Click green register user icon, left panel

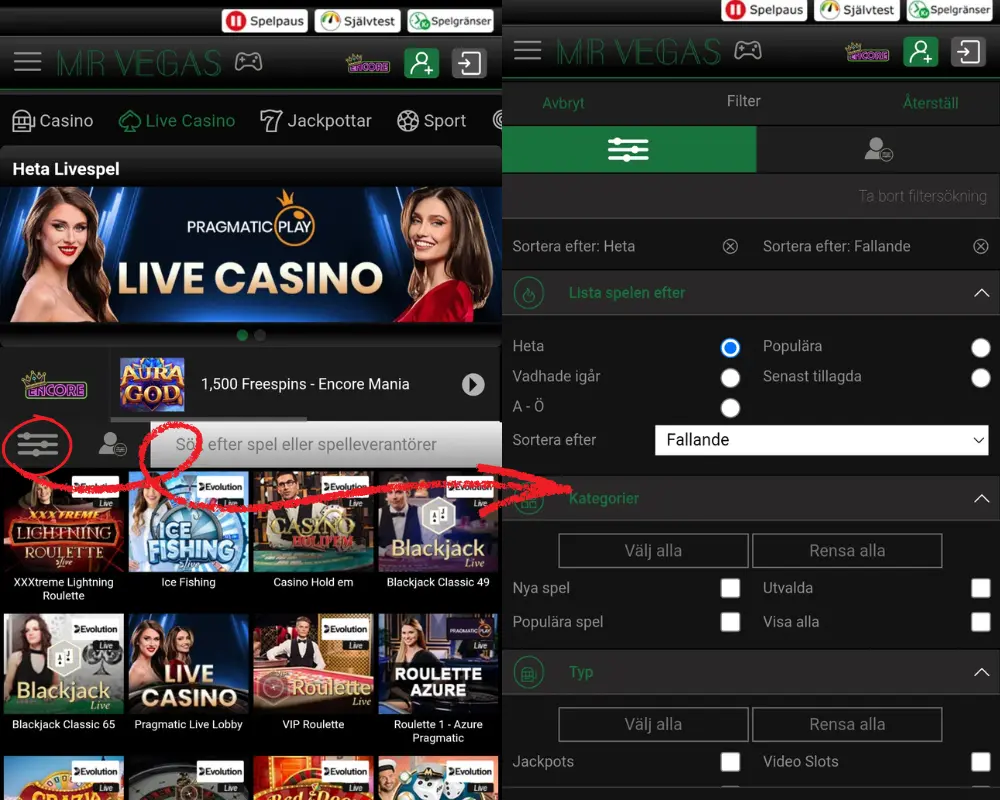click(422, 63)
